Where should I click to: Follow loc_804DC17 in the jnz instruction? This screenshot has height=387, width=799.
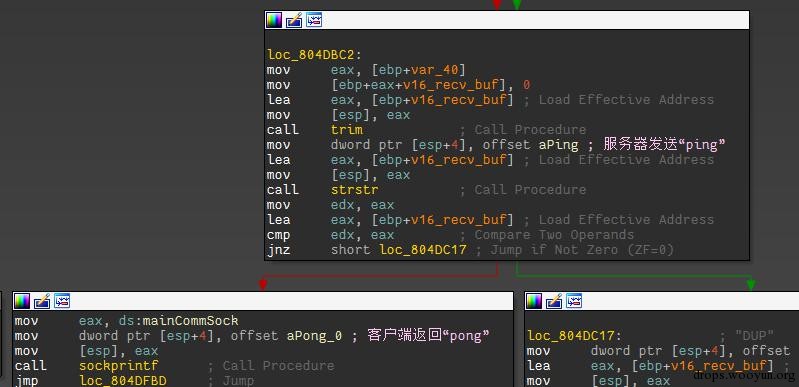423,250
